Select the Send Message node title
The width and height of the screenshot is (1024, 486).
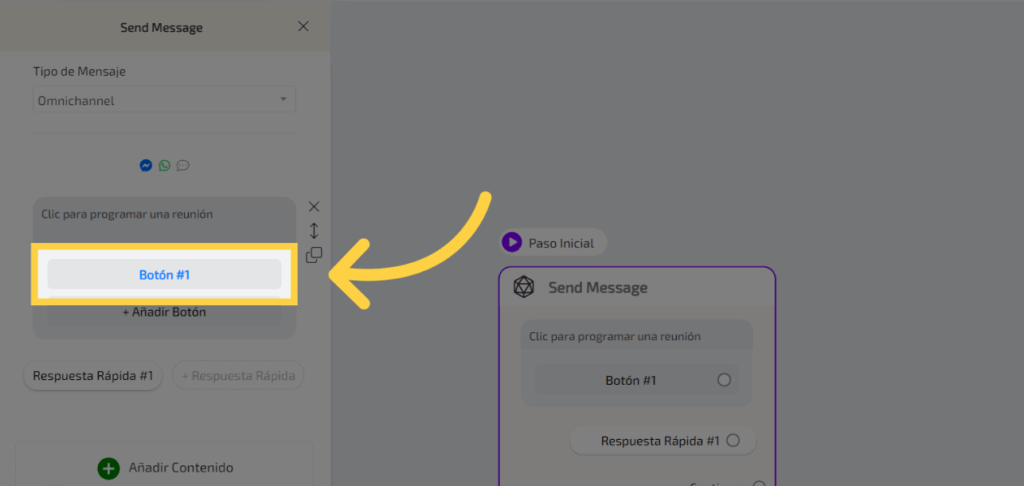pos(597,288)
